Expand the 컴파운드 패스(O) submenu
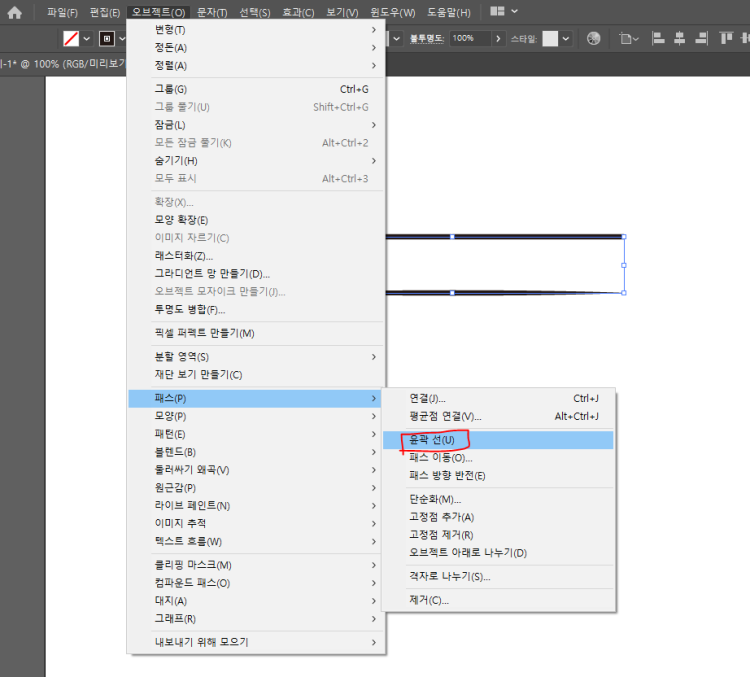 click(256, 583)
